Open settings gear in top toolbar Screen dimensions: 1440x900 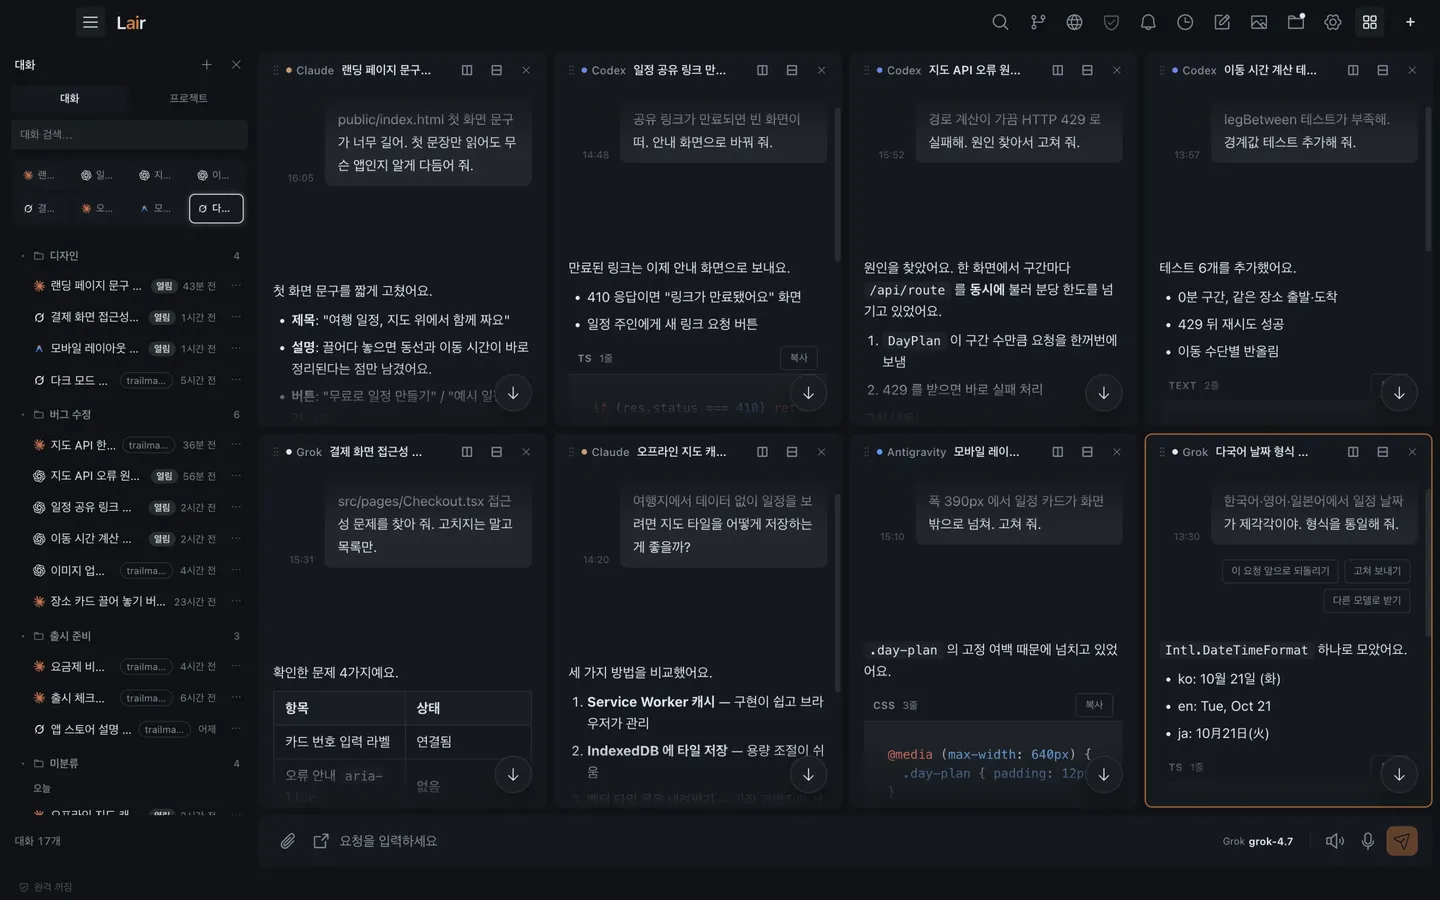[1333, 22]
